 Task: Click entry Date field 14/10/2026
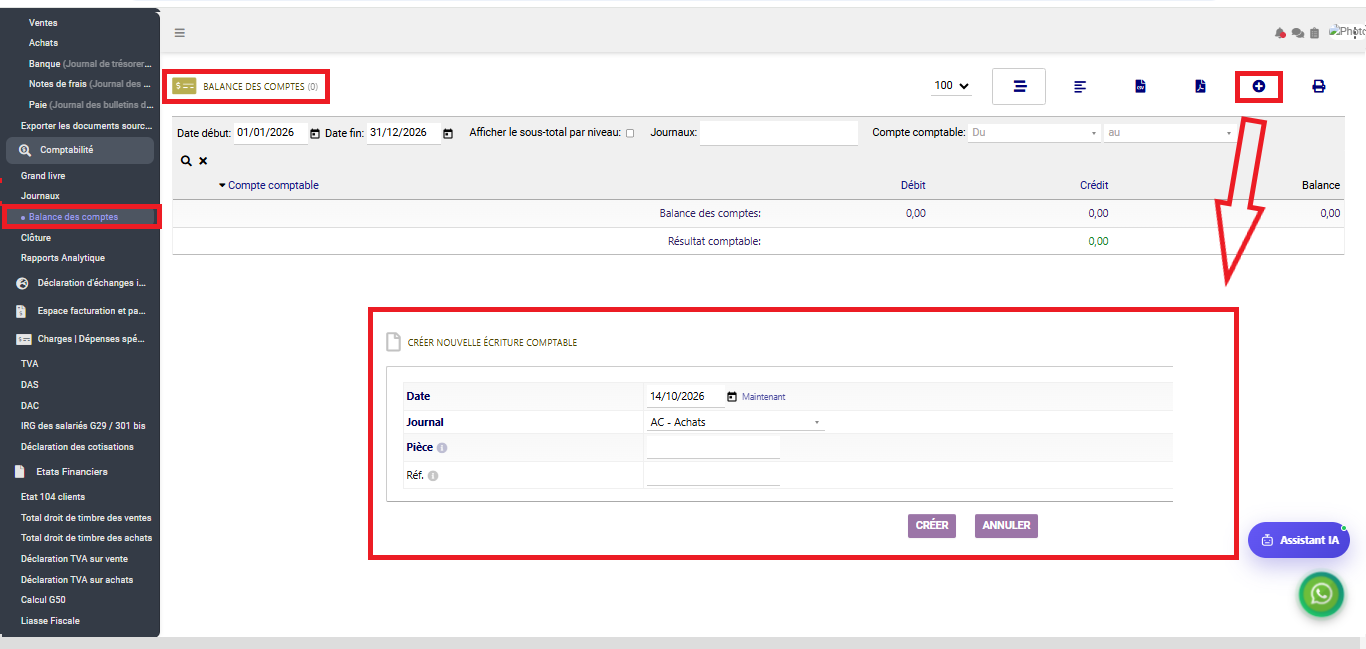pyautogui.click(x=686, y=396)
